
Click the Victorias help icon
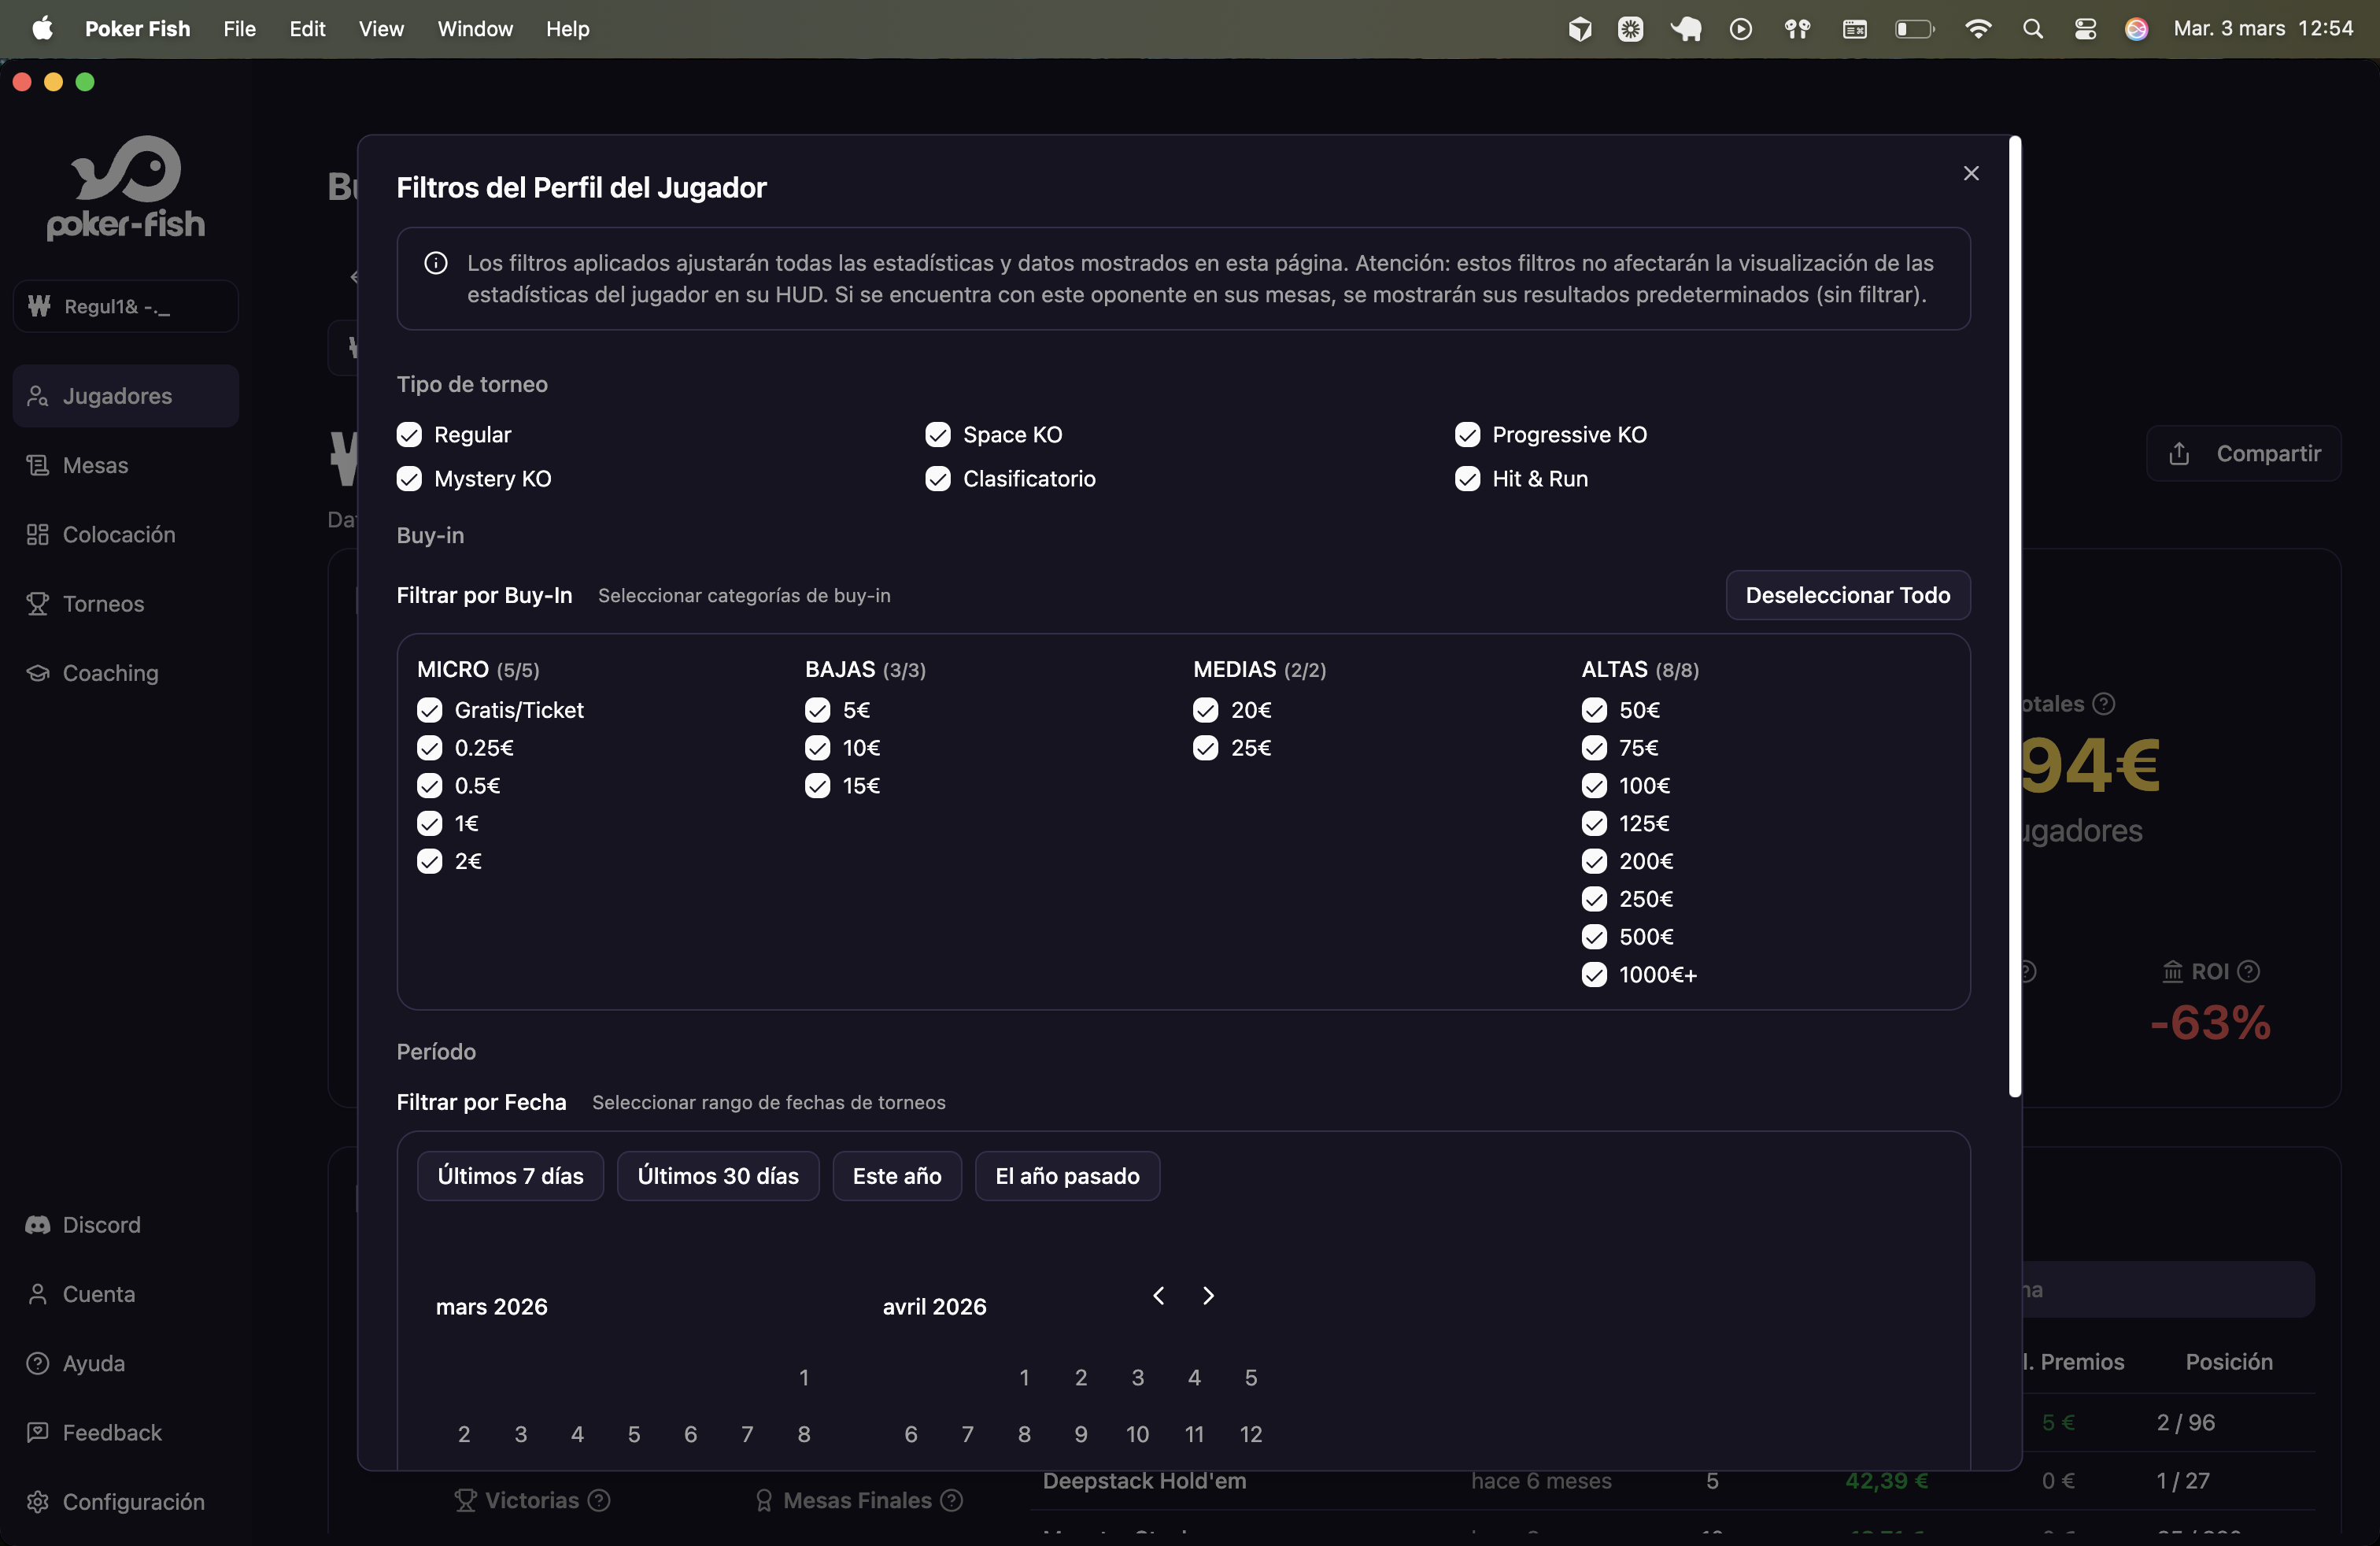pyautogui.click(x=599, y=1500)
